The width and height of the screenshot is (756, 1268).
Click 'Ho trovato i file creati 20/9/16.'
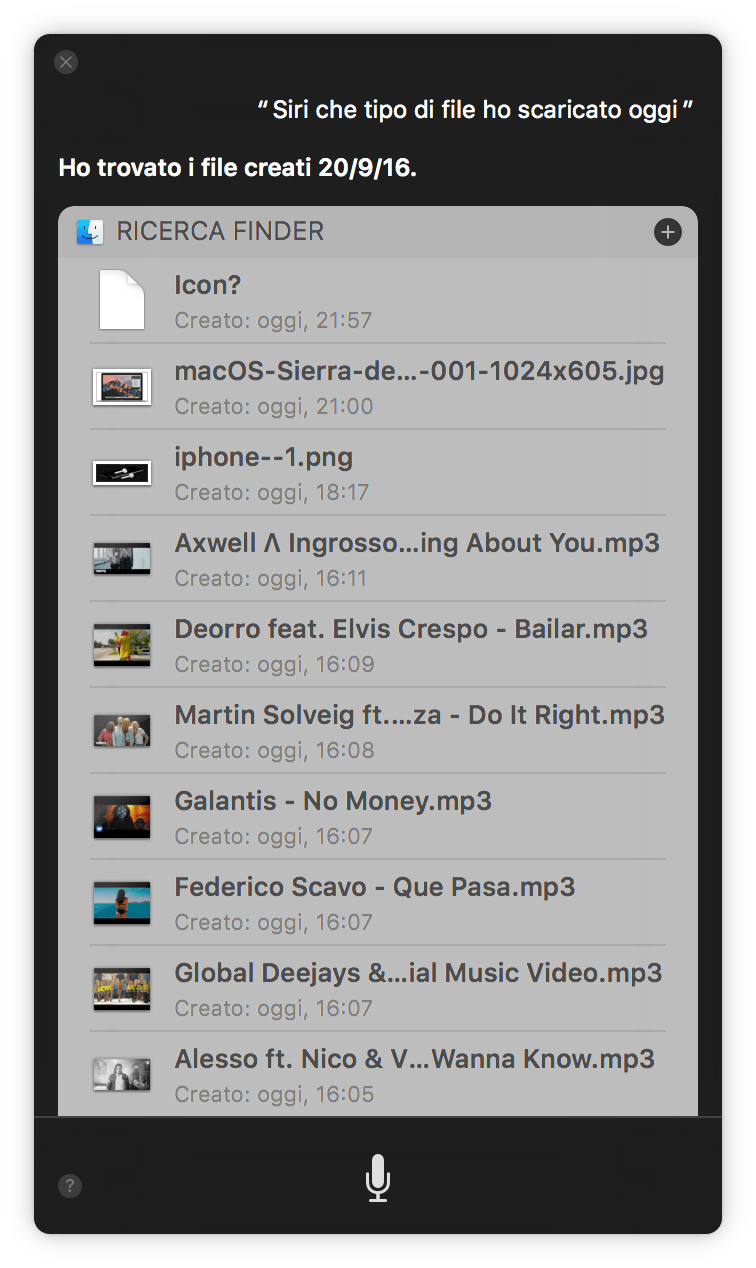(238, 168)
